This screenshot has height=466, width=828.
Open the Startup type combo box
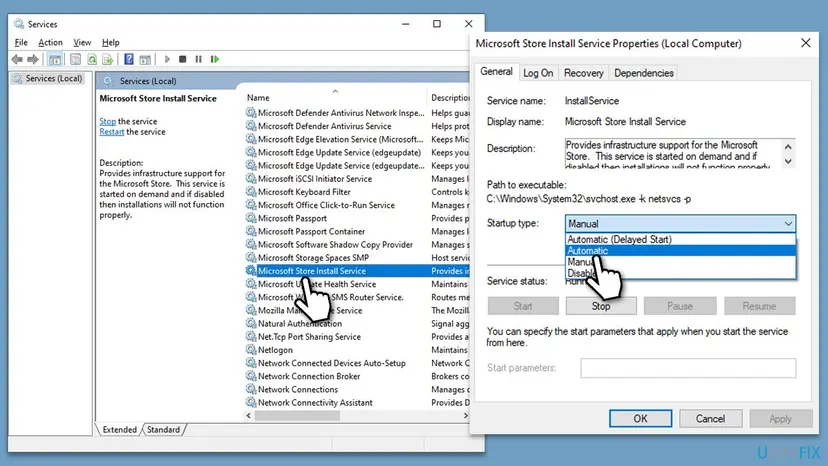tap(680, 223)
